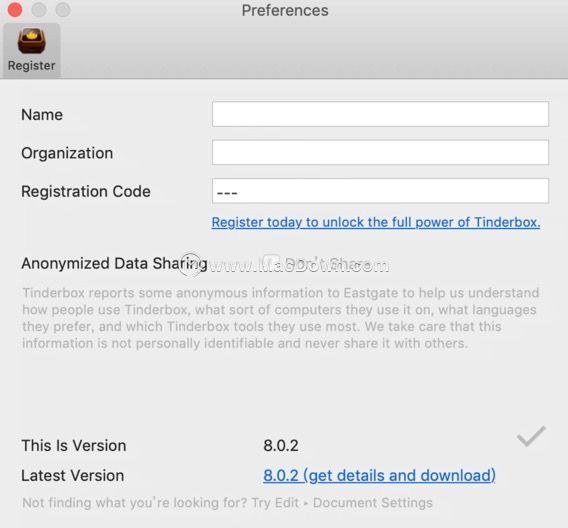Viewport: 568px width, 528px height.
Task: Click the Organization label
Action: 67,153
